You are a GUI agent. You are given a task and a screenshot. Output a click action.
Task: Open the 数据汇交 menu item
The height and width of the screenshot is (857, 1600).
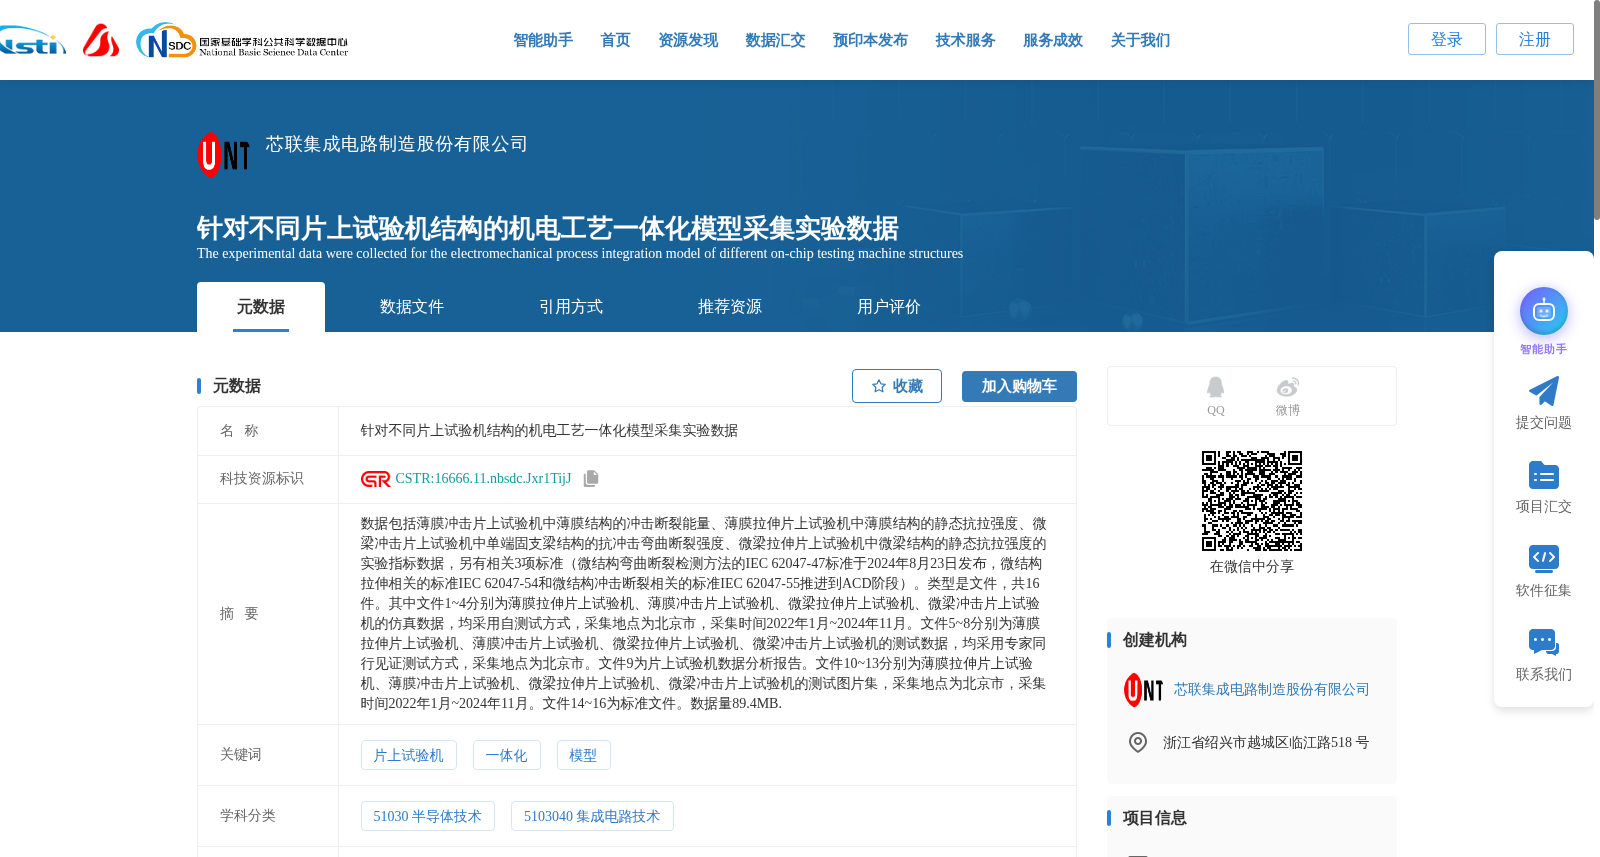click(x=775, y=40)
